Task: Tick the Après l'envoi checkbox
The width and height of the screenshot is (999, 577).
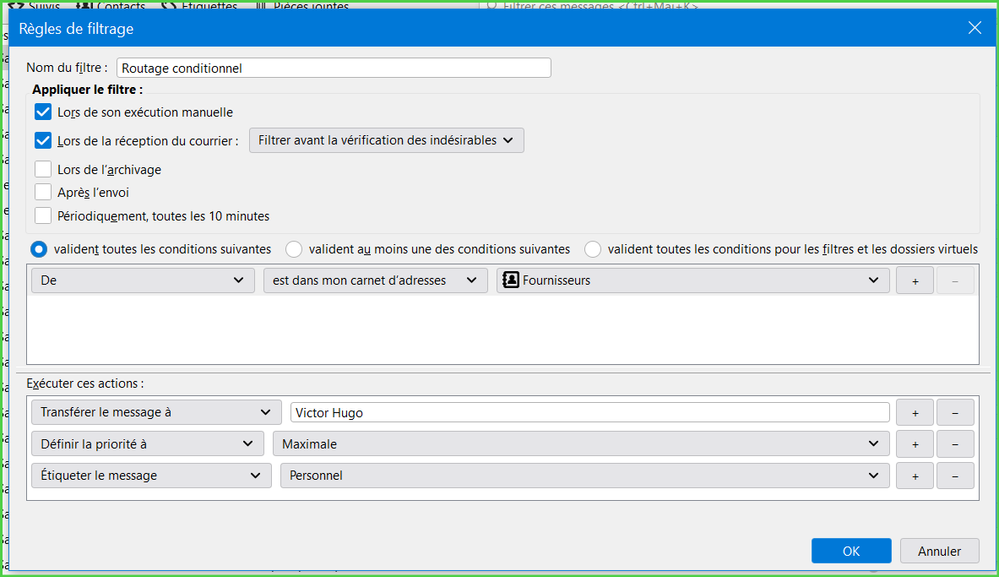Action: [x=43, y=192]
